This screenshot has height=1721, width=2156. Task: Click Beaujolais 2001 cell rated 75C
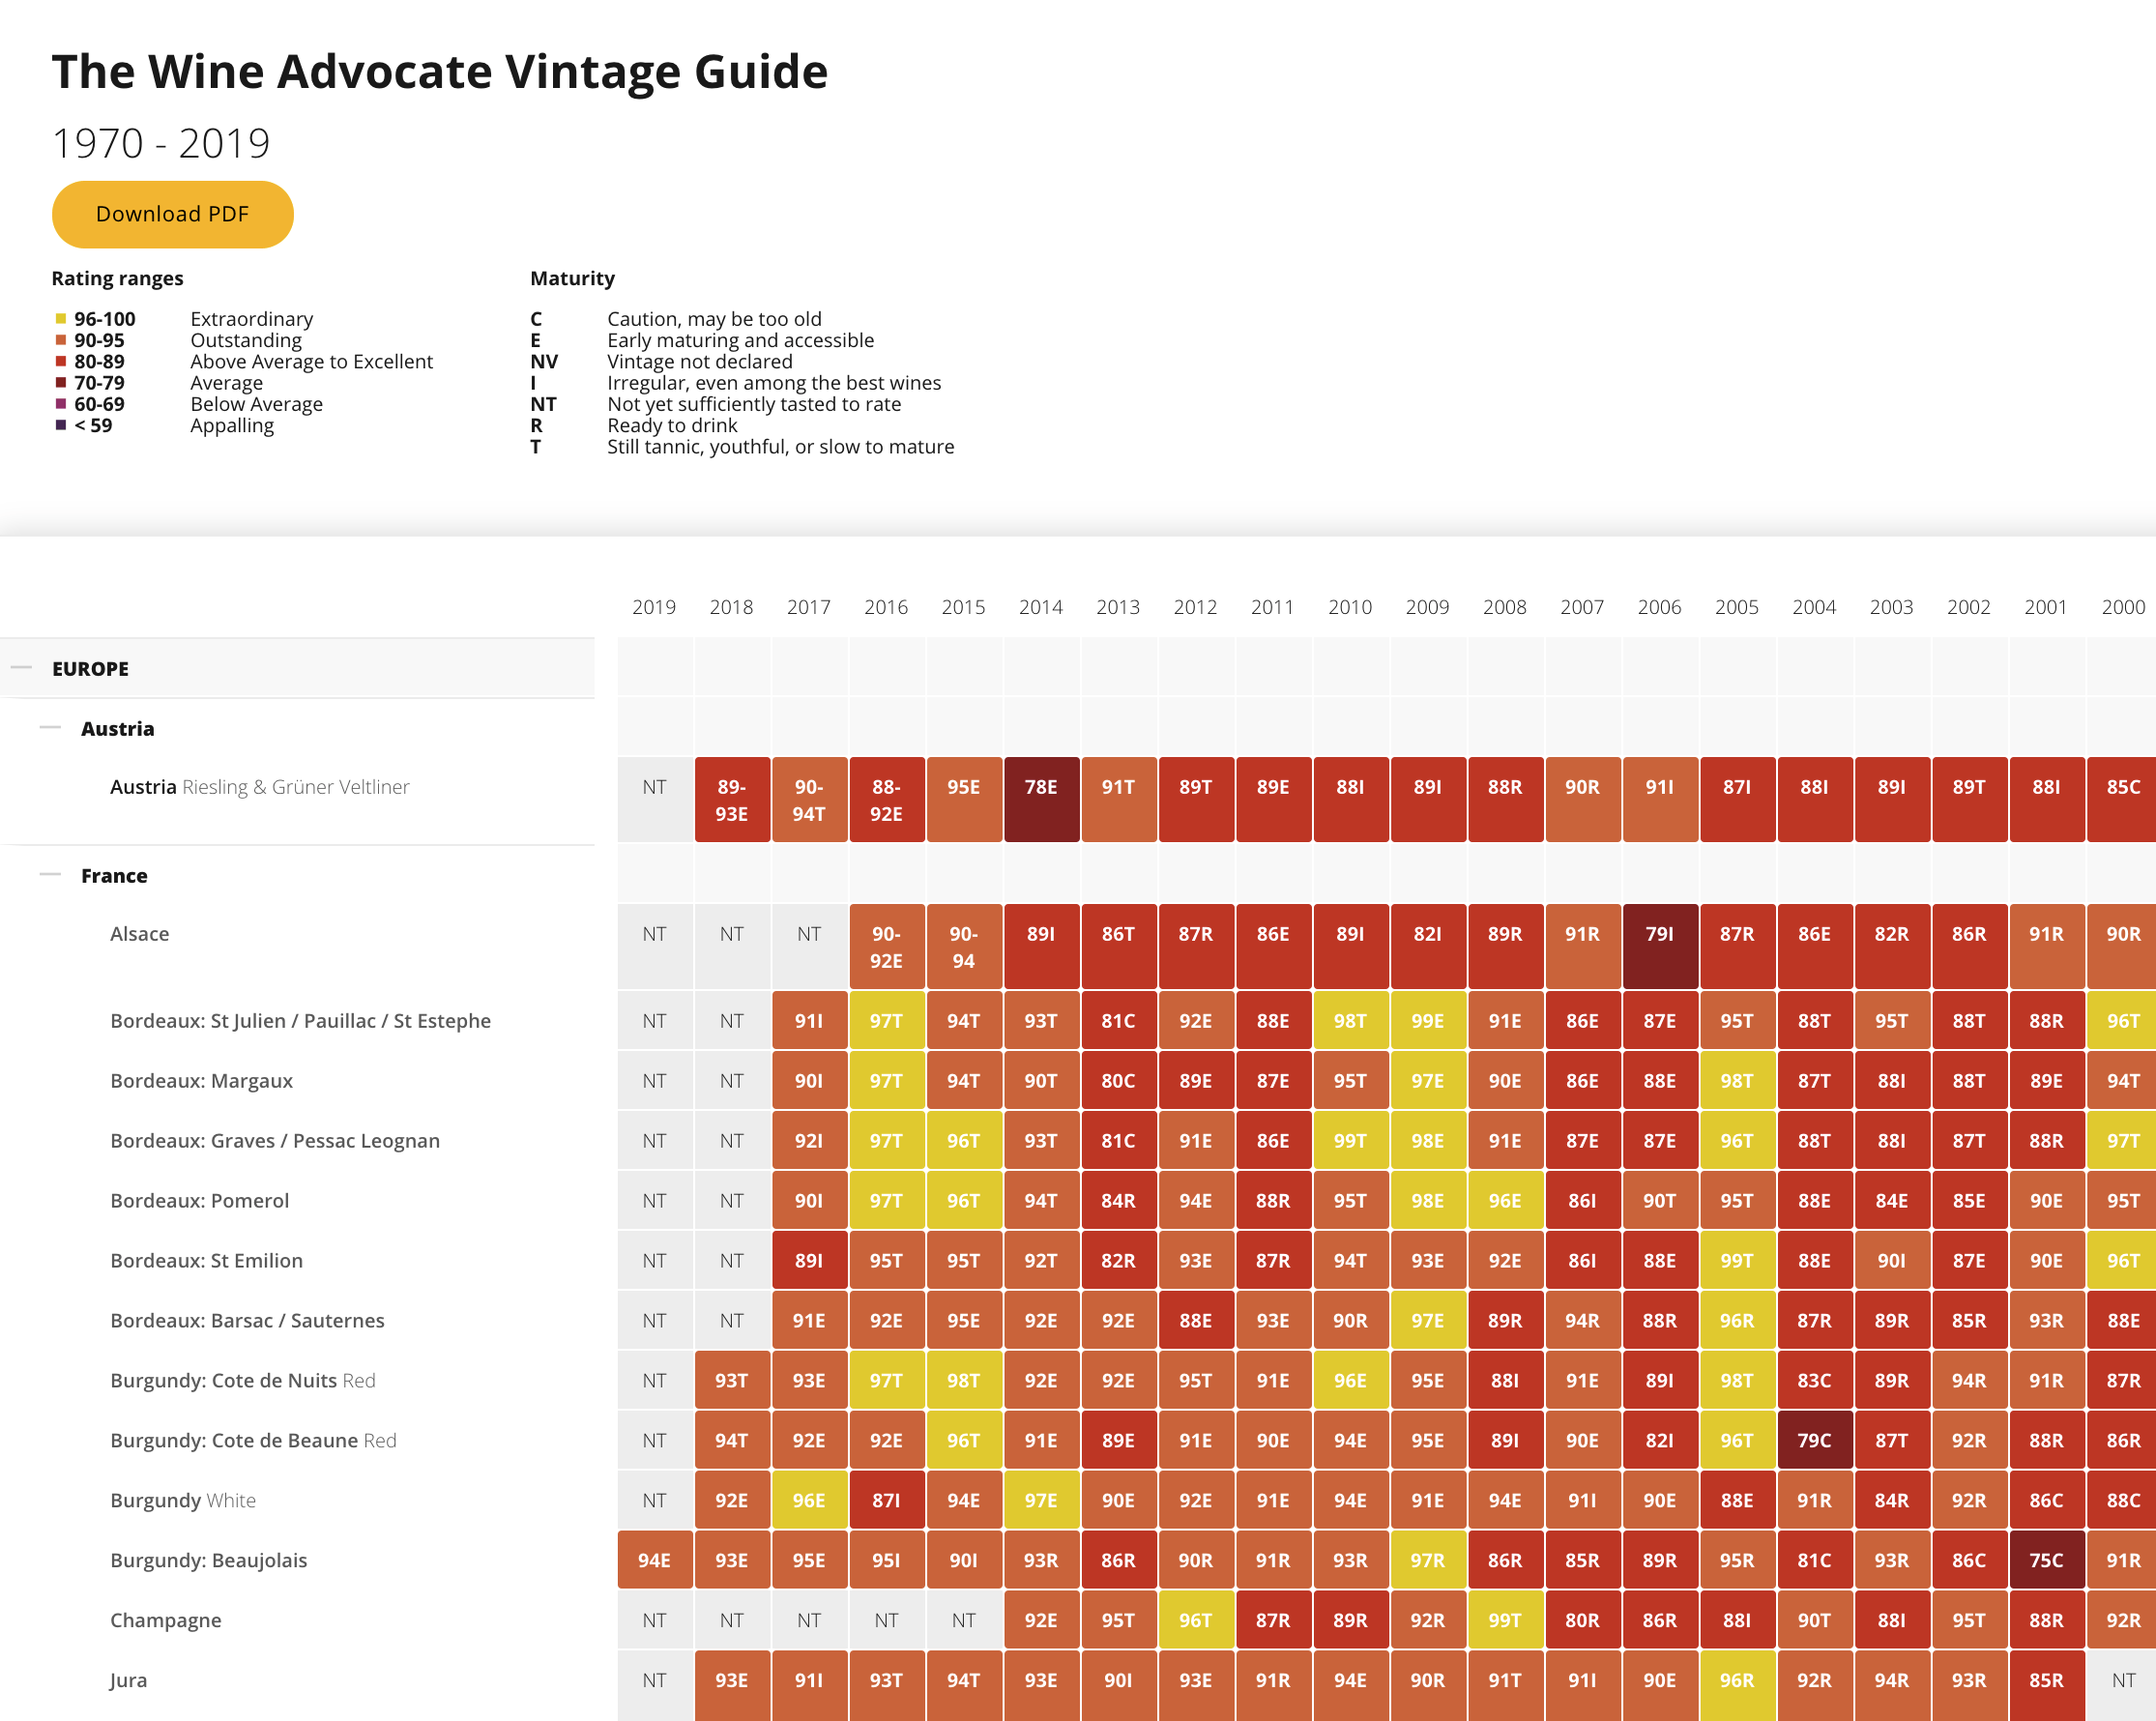tap(2046, 1561)
